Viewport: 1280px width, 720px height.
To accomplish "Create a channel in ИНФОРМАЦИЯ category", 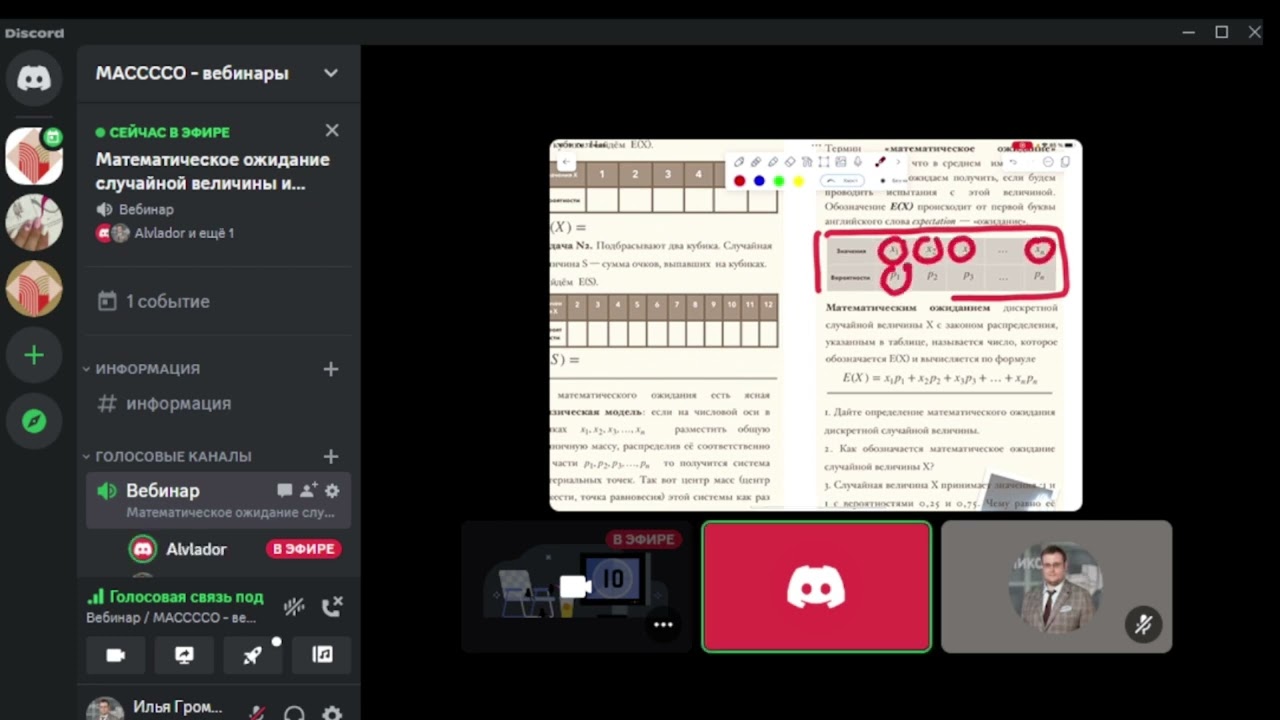I will click(x=331, y=369).
